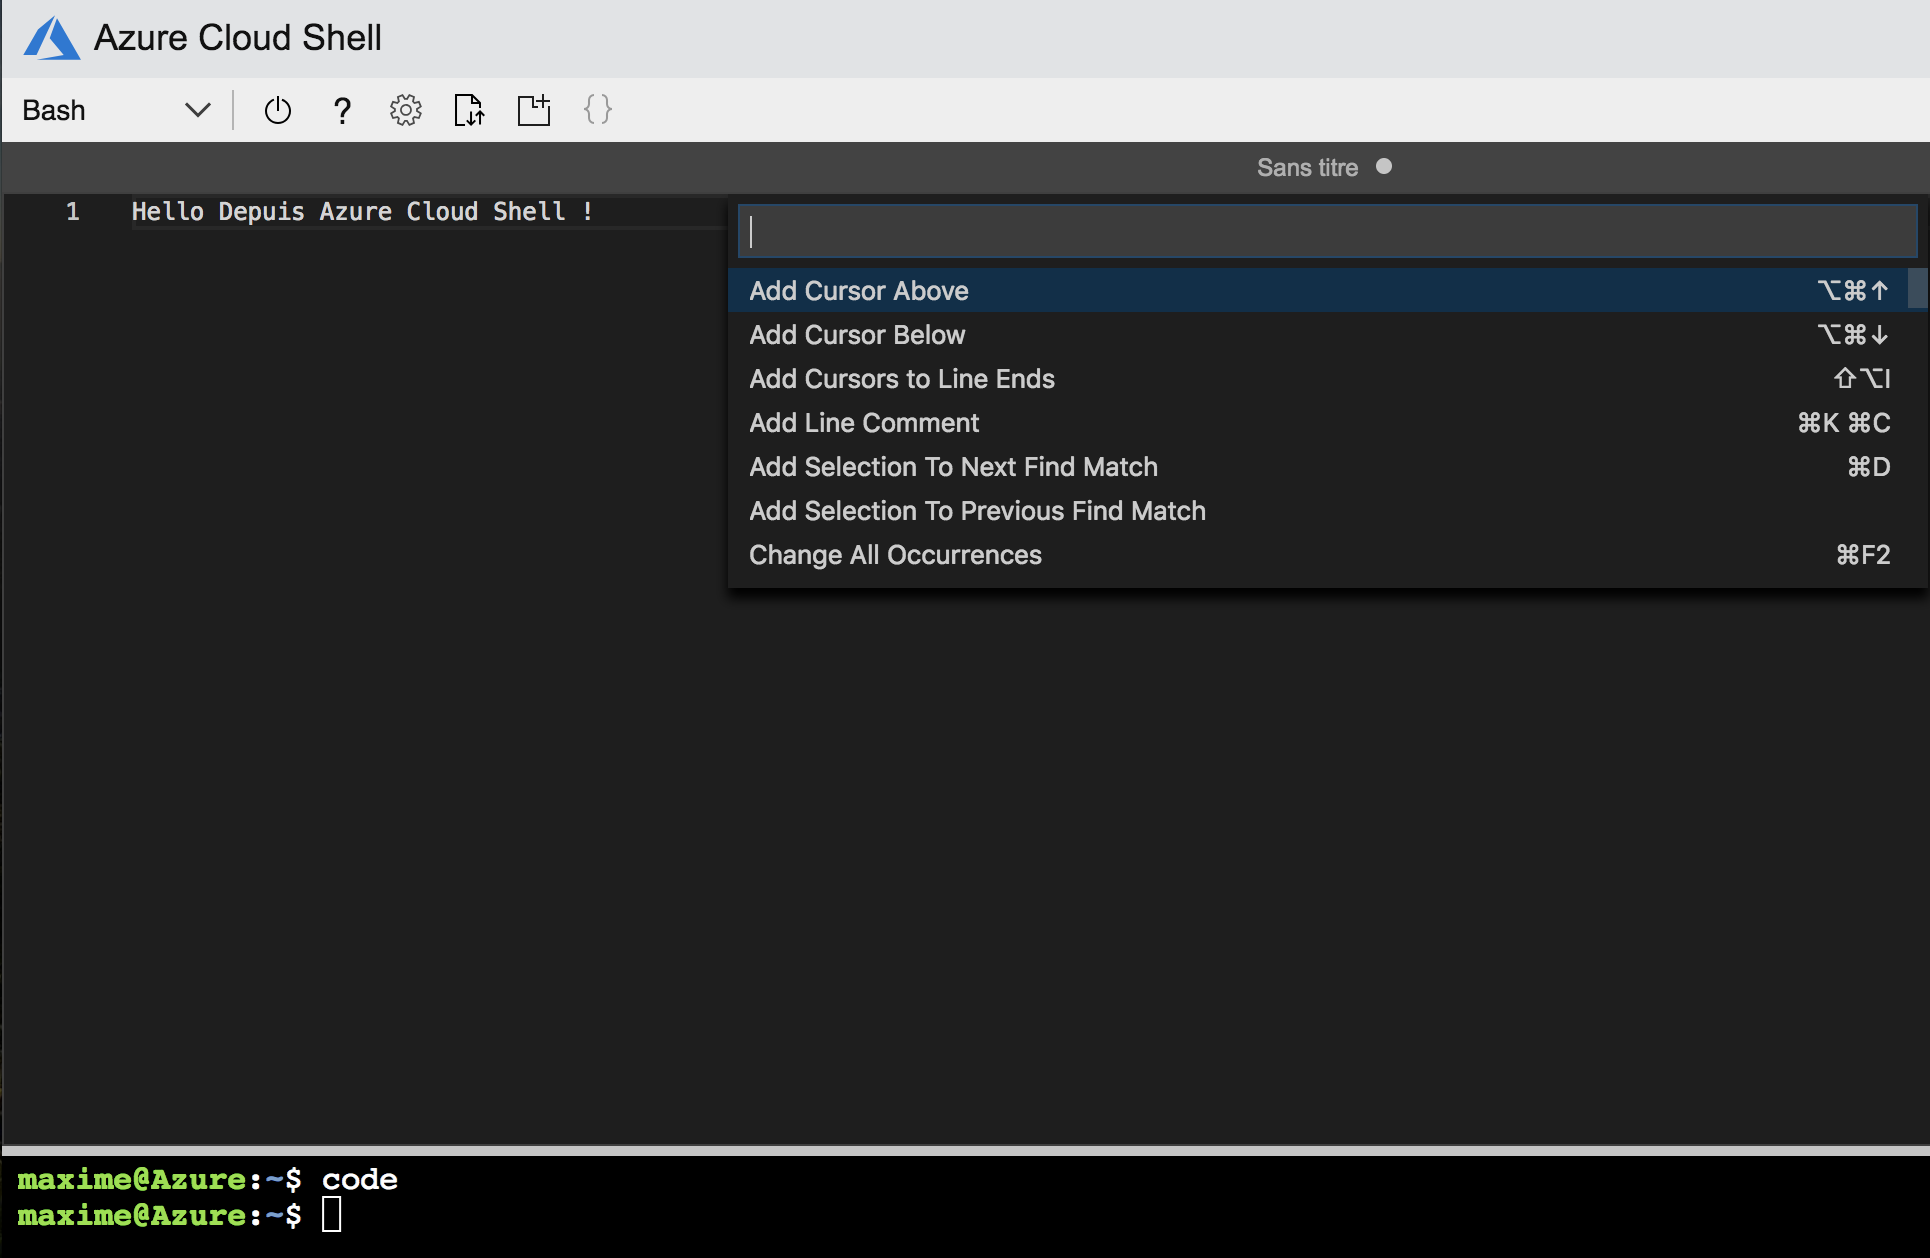Open a new session with the new session icon
The width and height of the screenshot is (1930, 1258).
tap(533, 110)
